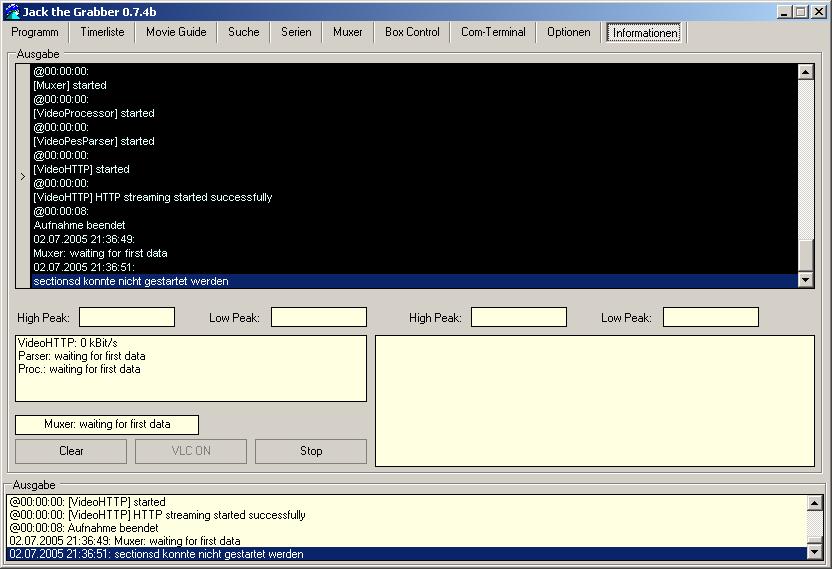The height and width of the screenshot is (569, 832).
Task: Select bottom log row '@00:00:08: Aufnahme beendet'
Action: (407, 528)
